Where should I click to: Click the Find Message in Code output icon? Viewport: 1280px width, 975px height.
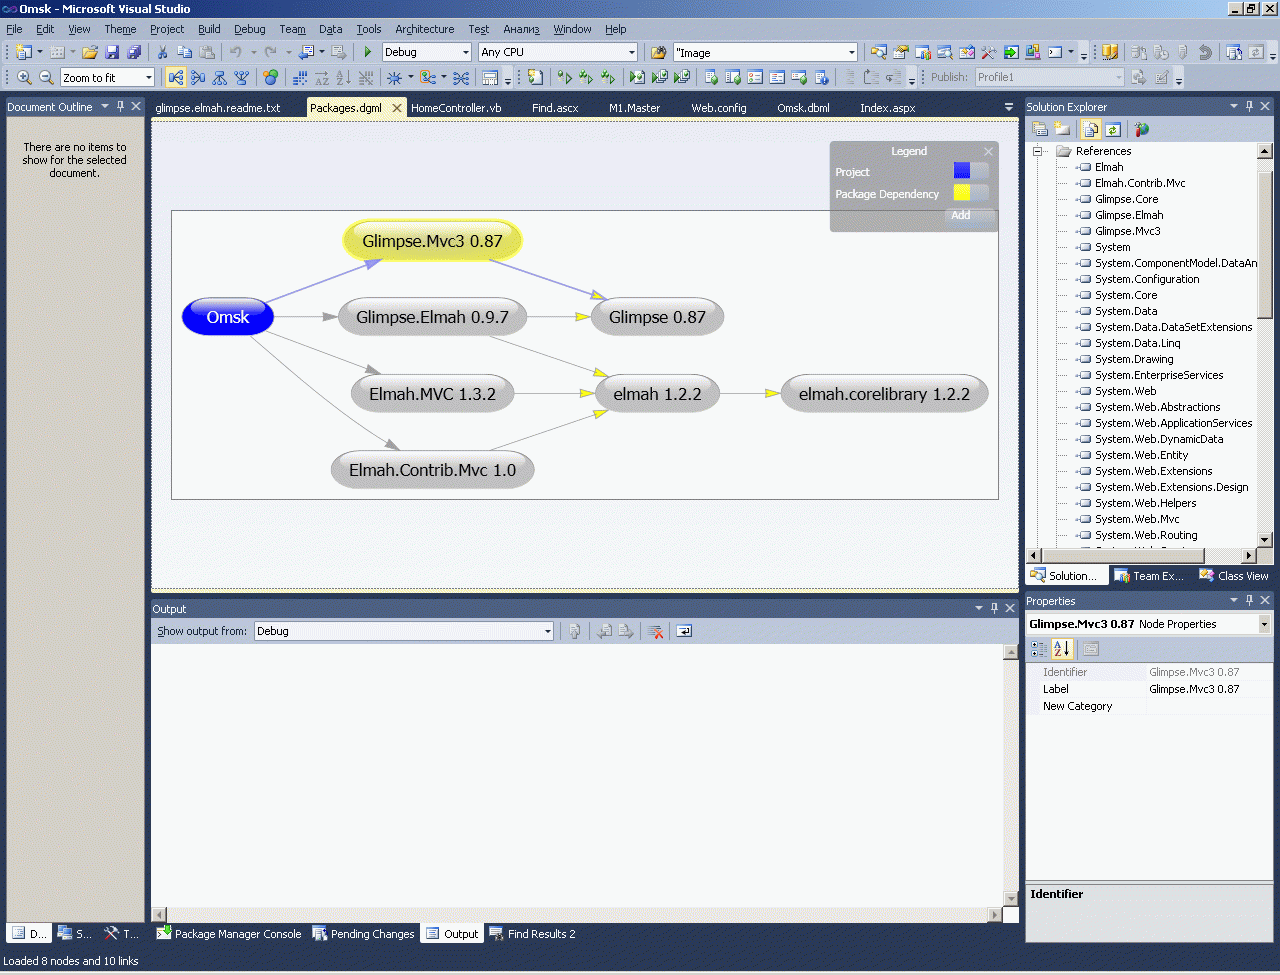coord(575,631)
